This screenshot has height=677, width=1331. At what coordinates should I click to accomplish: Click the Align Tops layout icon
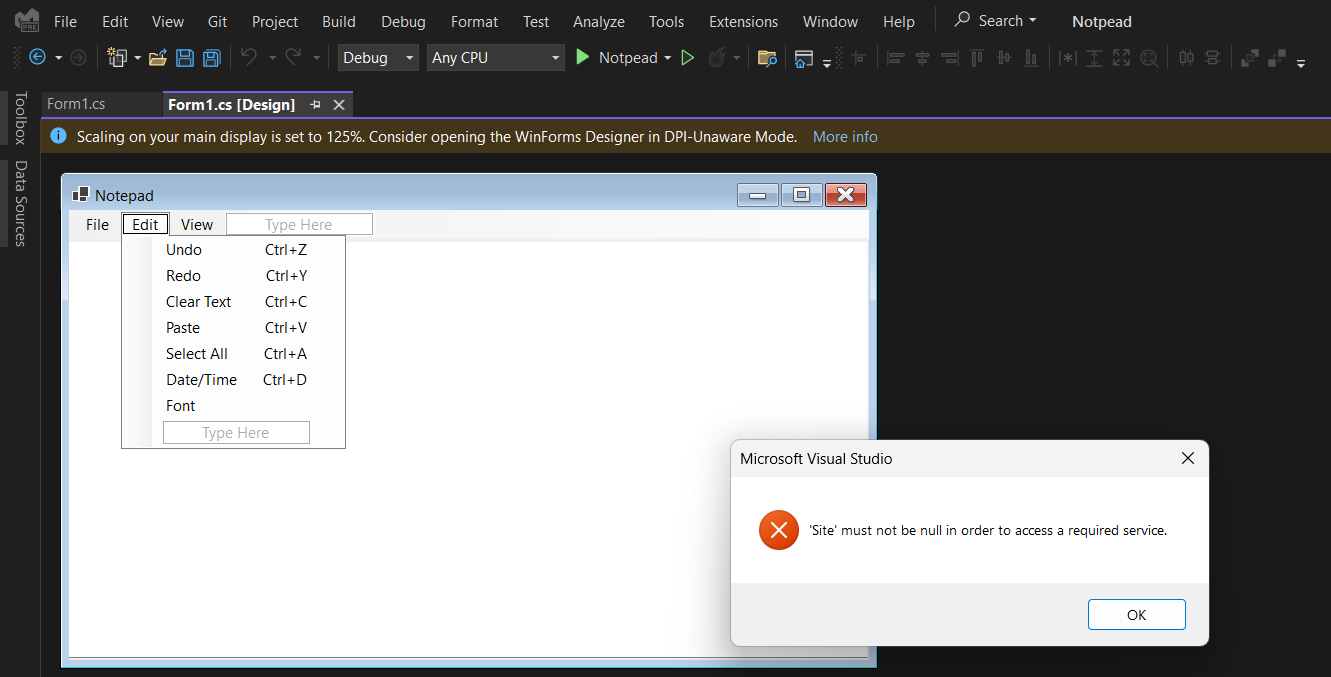point(977,58)
